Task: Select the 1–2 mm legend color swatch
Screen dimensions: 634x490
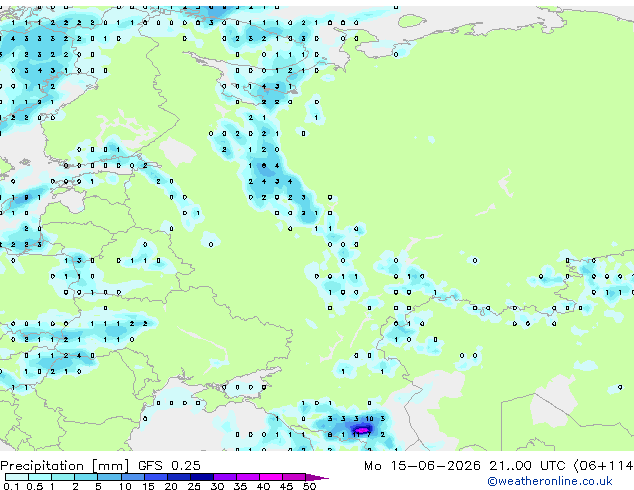Action: pos(63,477)
